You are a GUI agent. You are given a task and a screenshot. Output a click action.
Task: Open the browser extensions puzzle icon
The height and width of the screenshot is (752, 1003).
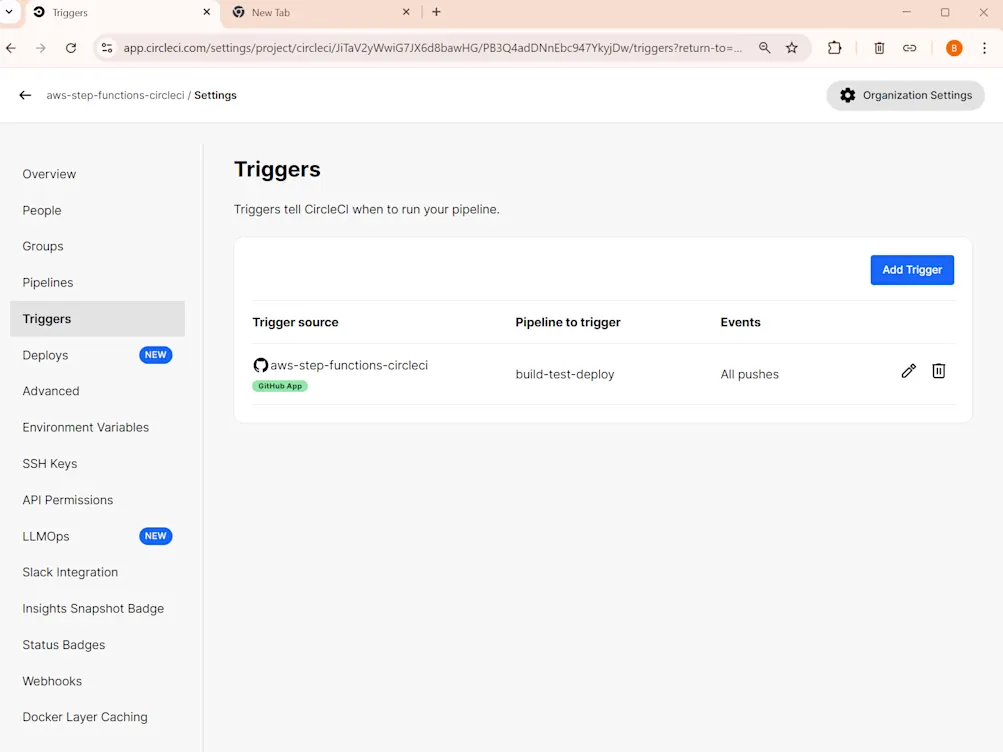(x=834, y=47)
